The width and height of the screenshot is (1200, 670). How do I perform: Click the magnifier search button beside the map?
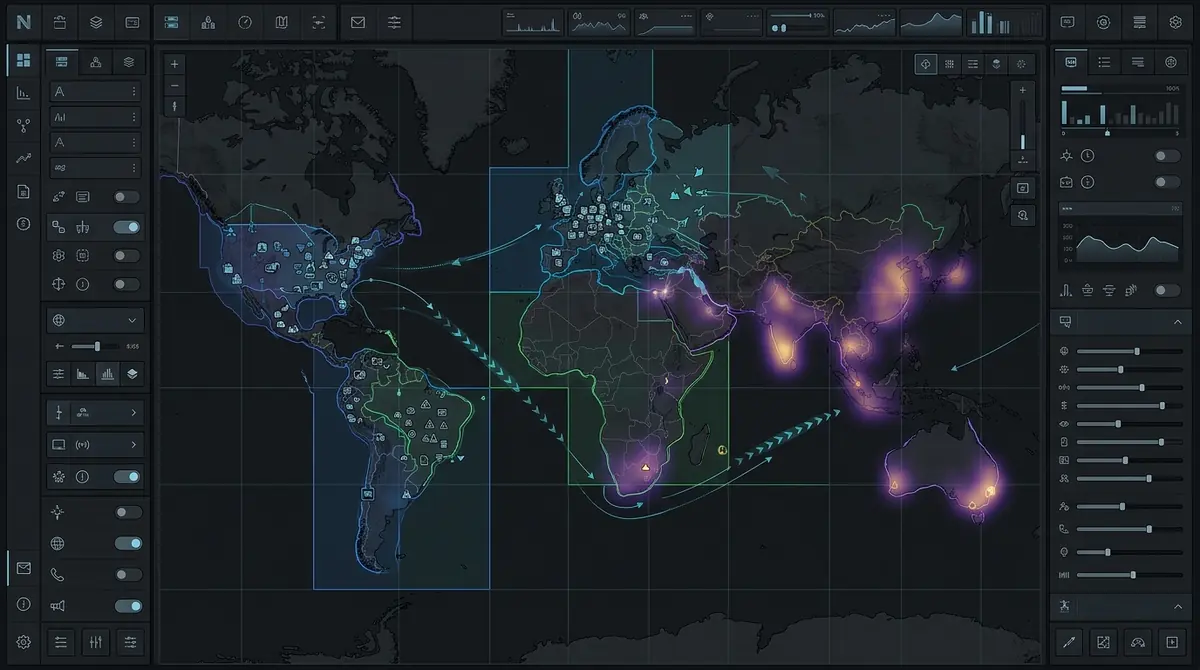(x=1022, y=214)
